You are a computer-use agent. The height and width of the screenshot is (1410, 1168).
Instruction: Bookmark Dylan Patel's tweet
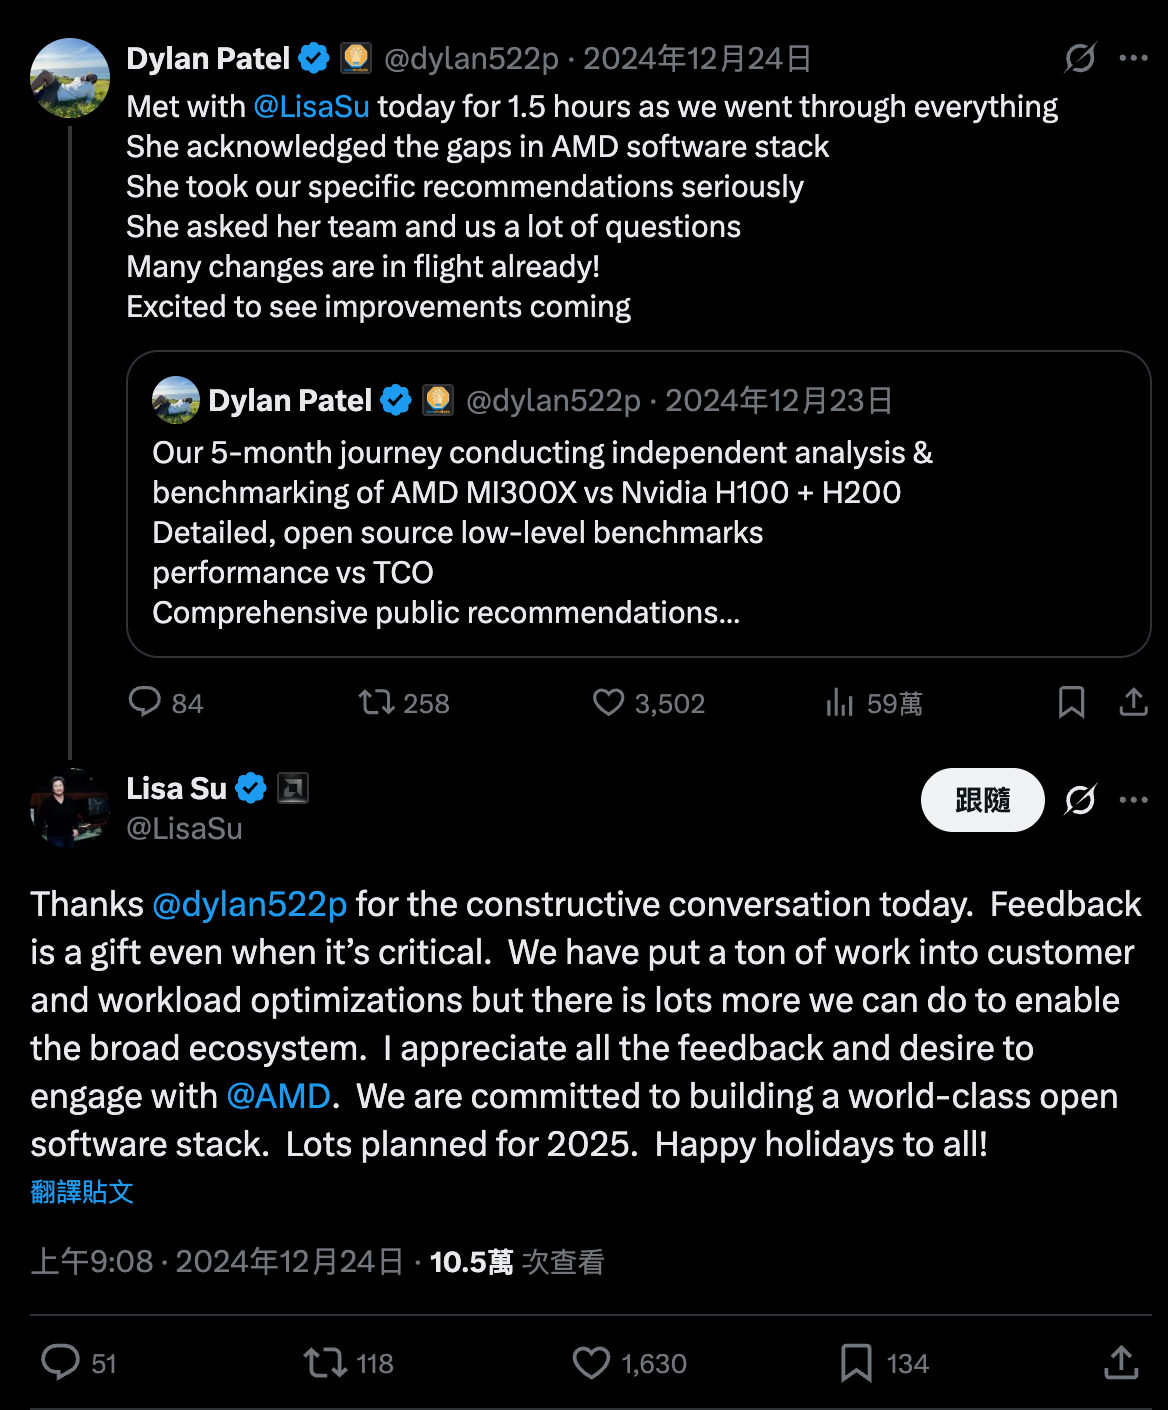tap(1071, 702)
